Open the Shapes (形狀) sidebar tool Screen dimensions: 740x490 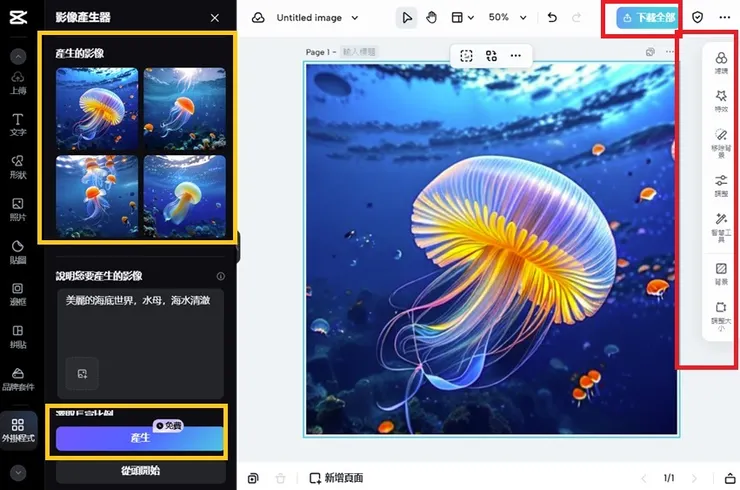pyautogui.click(x=18, y=167)
